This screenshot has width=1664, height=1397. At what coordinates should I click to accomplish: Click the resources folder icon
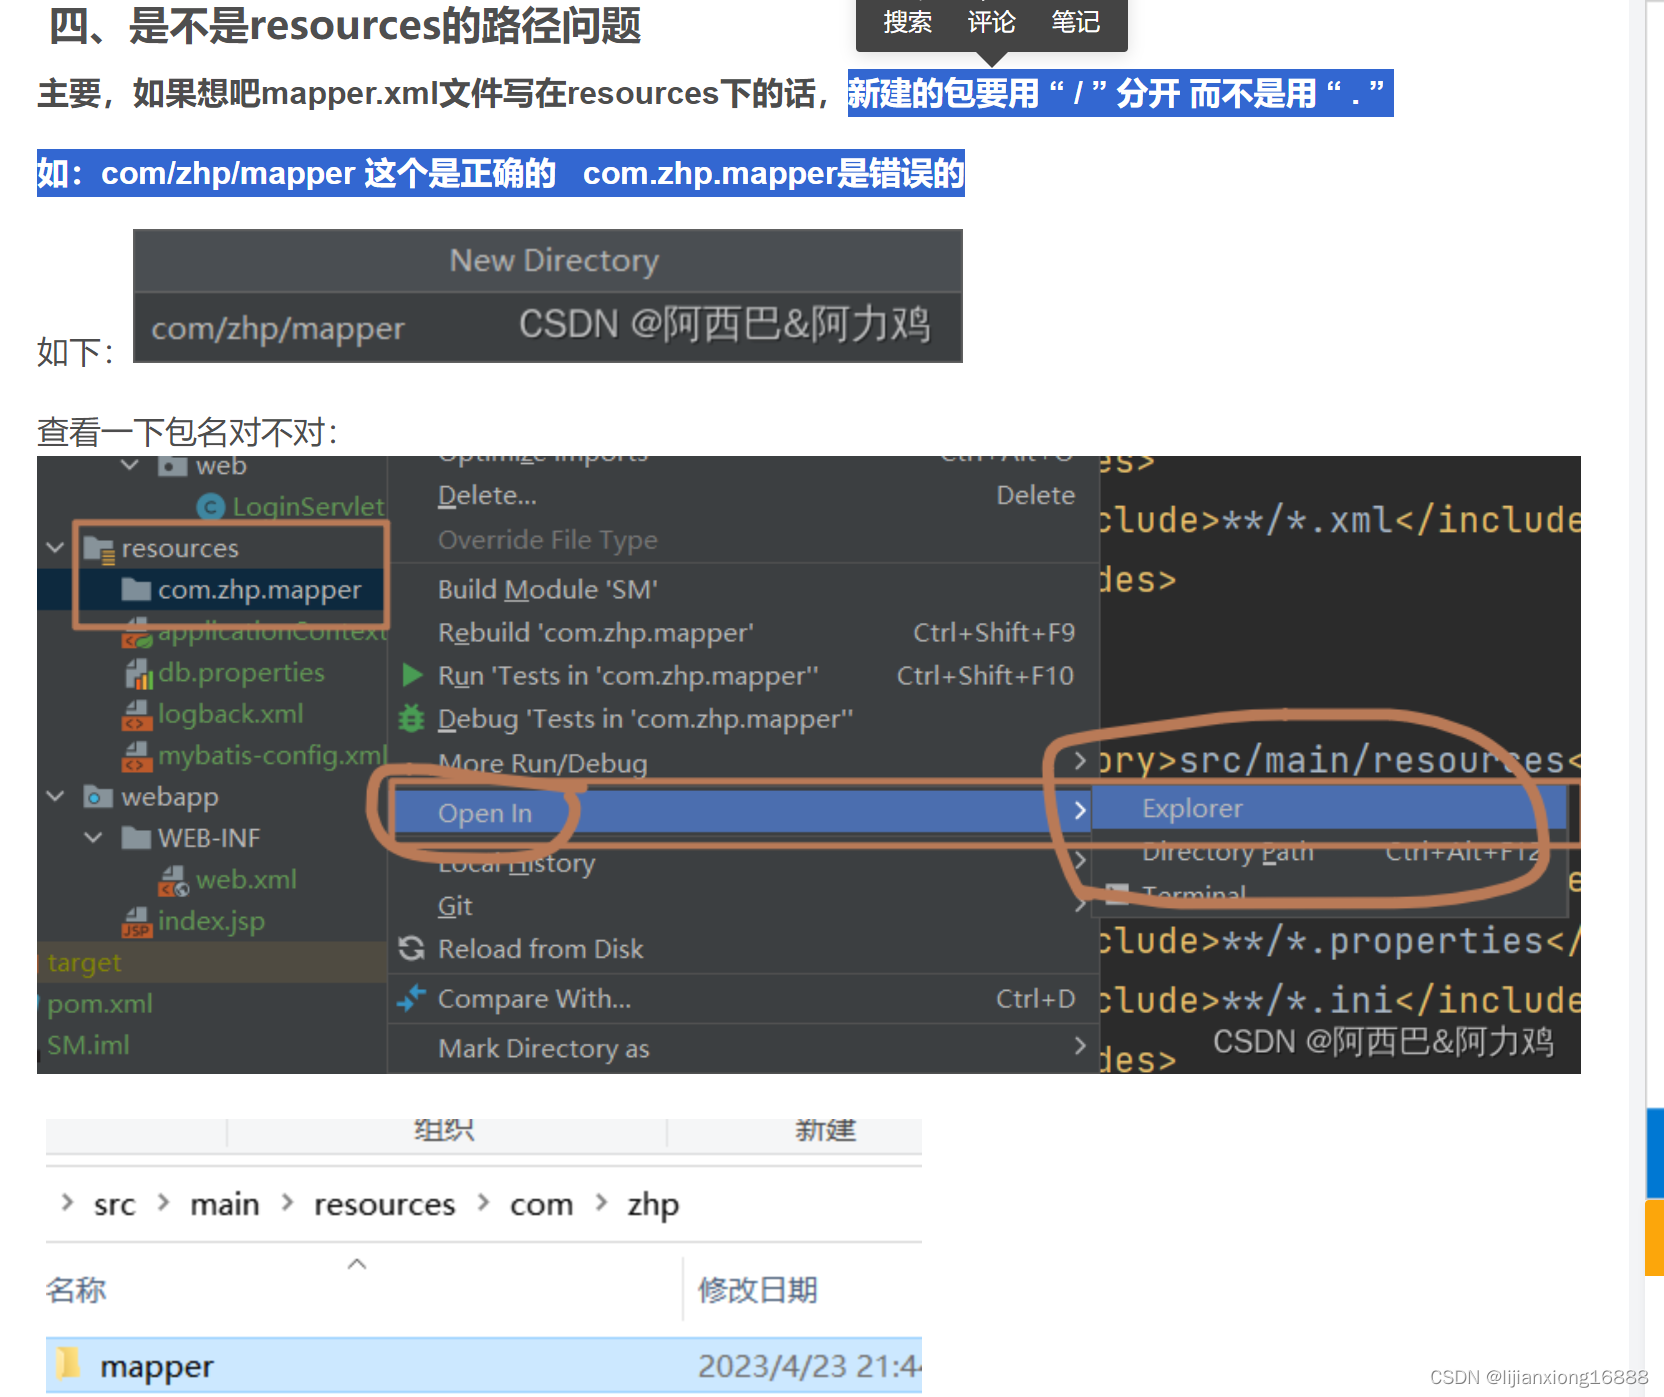[x=98, y=547]
